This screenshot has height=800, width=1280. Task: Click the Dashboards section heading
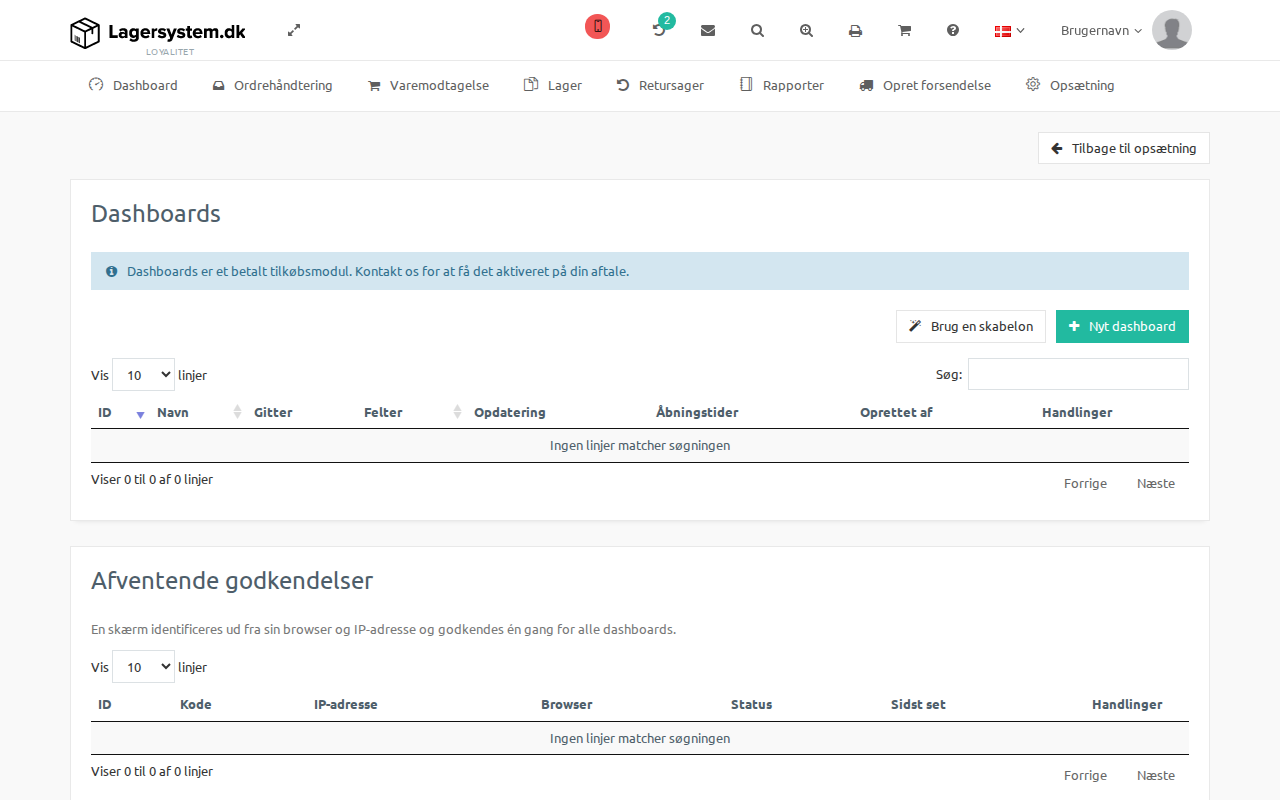pyautogui.click(x=156, y=214)
